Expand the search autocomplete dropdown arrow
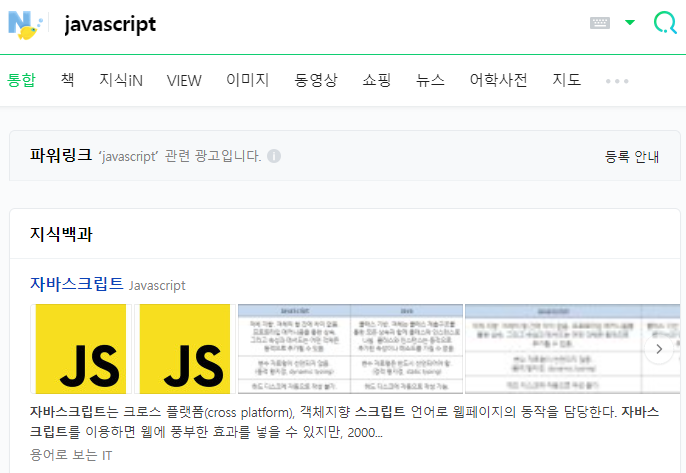Viewport: 686px width, 473px height. [630, 22]
